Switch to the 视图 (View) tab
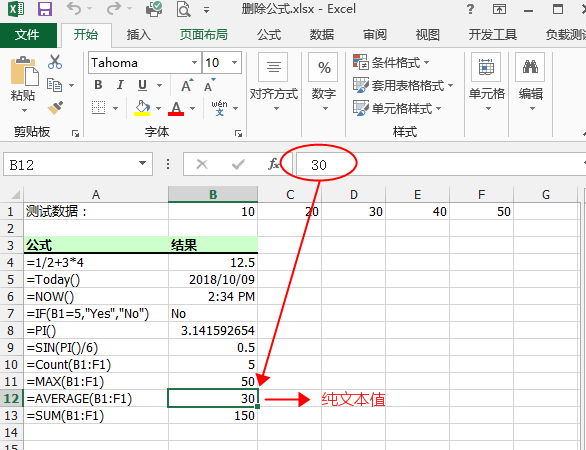The height and width of the screenshot is (450, 586). [x=428, y=35]
